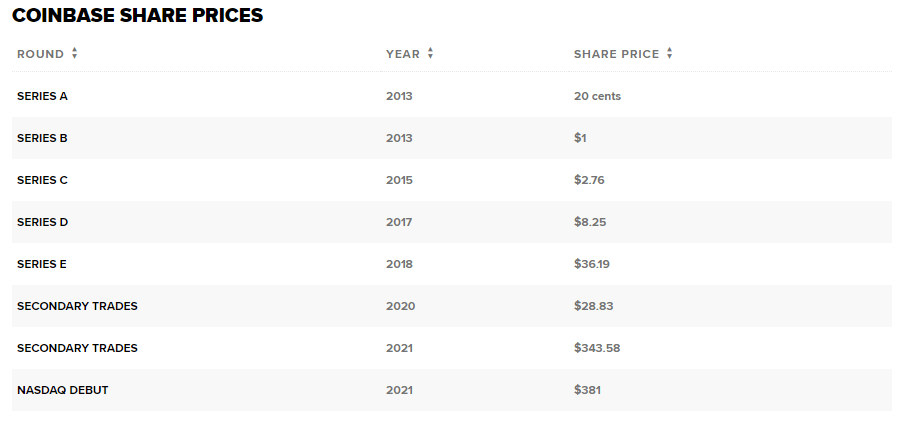Select the SHARE PRICE column header

[616, 54]
